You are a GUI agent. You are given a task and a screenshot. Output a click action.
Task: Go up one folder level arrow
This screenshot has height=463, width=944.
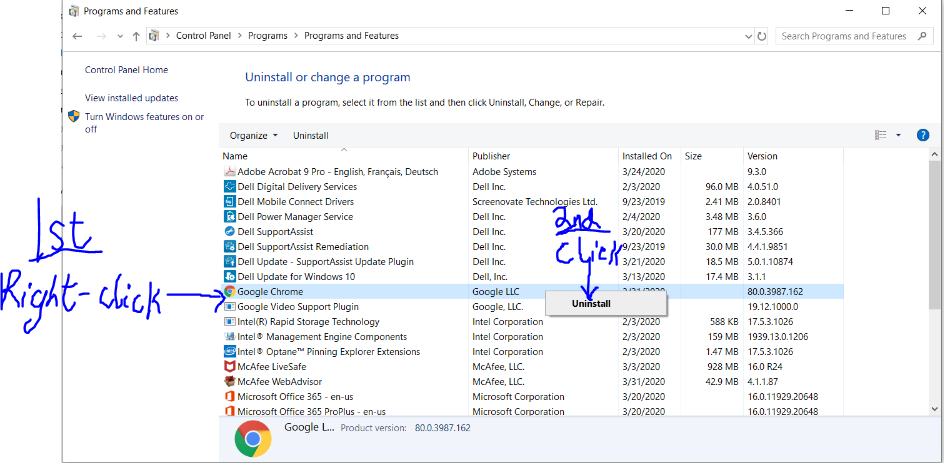[x=136, y=36]
